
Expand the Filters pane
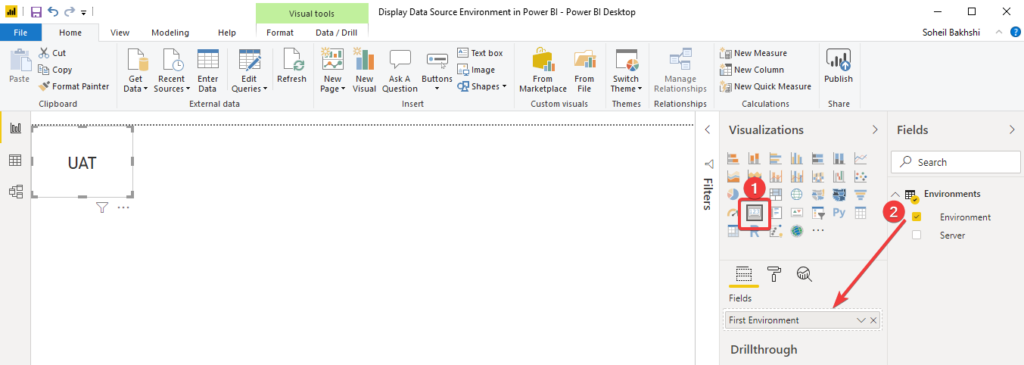pyautogui.click(x=707, y=130)
